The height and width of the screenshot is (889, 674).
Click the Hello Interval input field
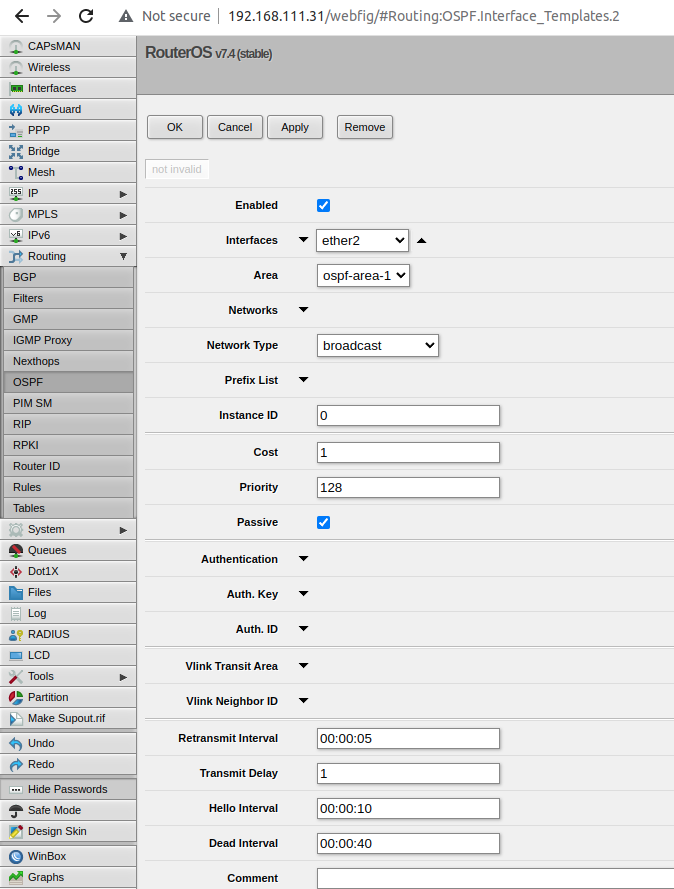(408, 808)
